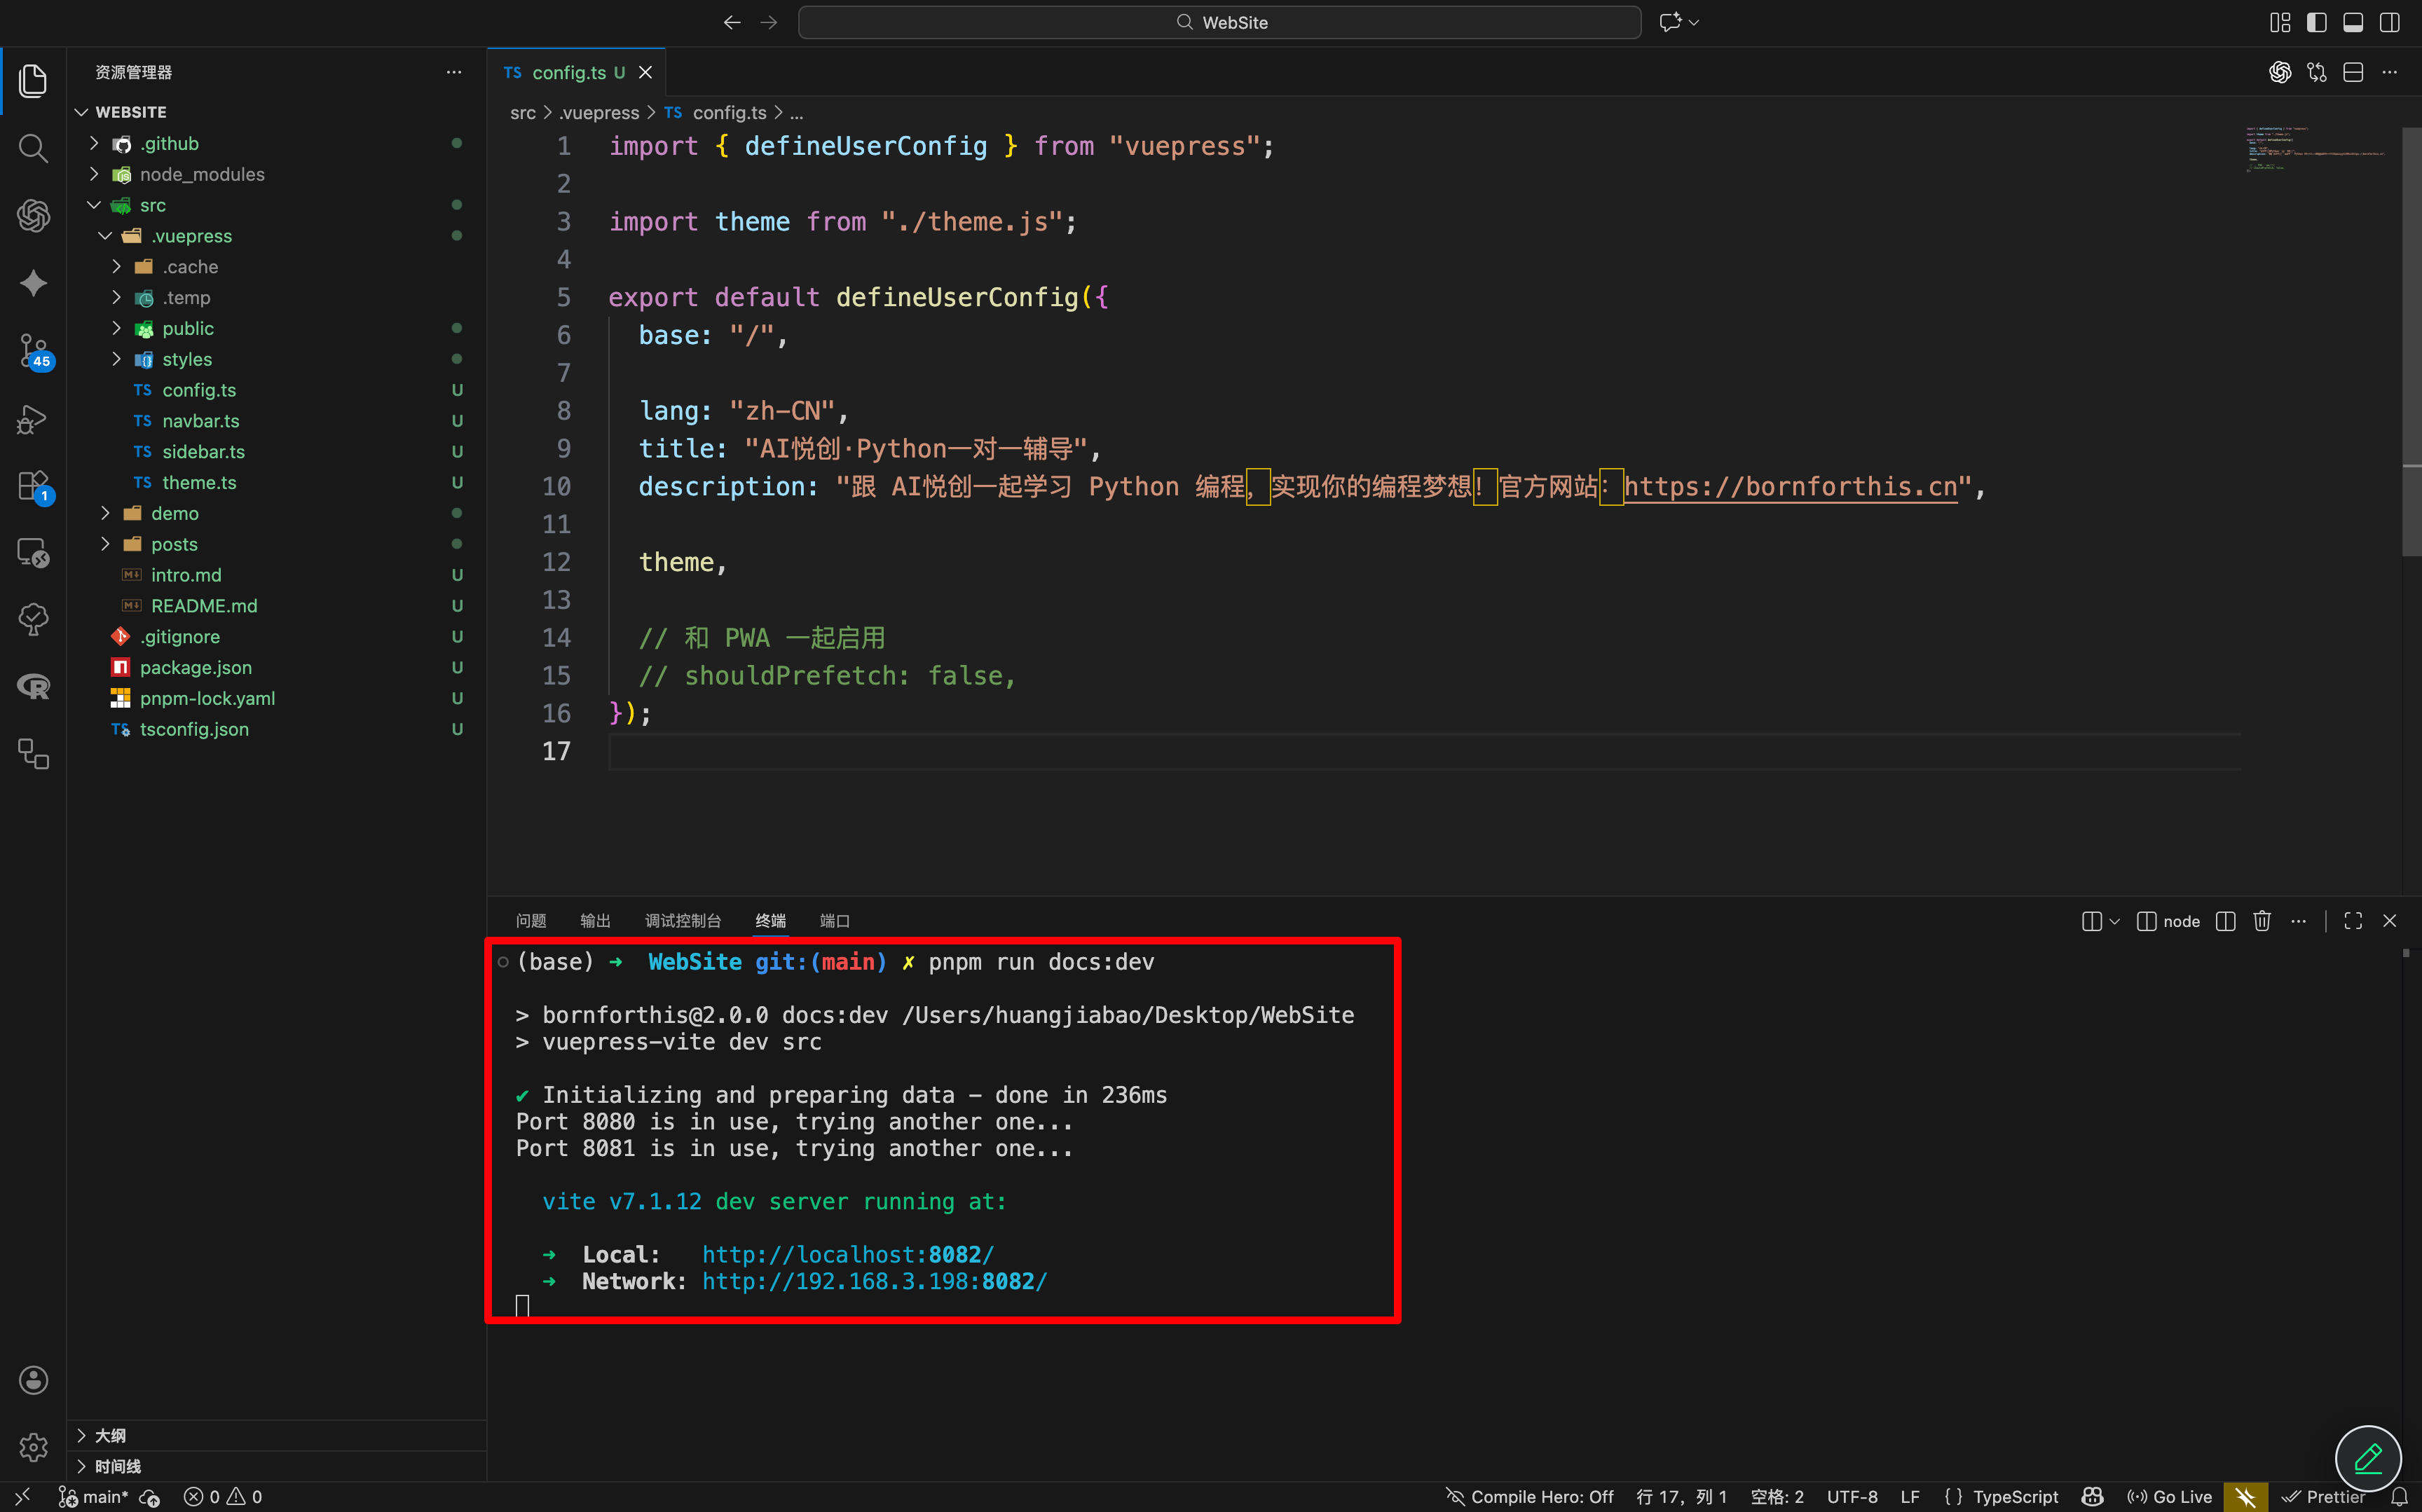The image size is (2422, 1512).
Task: Open navbar.ts in the explorer
Action: pos(200,421)
